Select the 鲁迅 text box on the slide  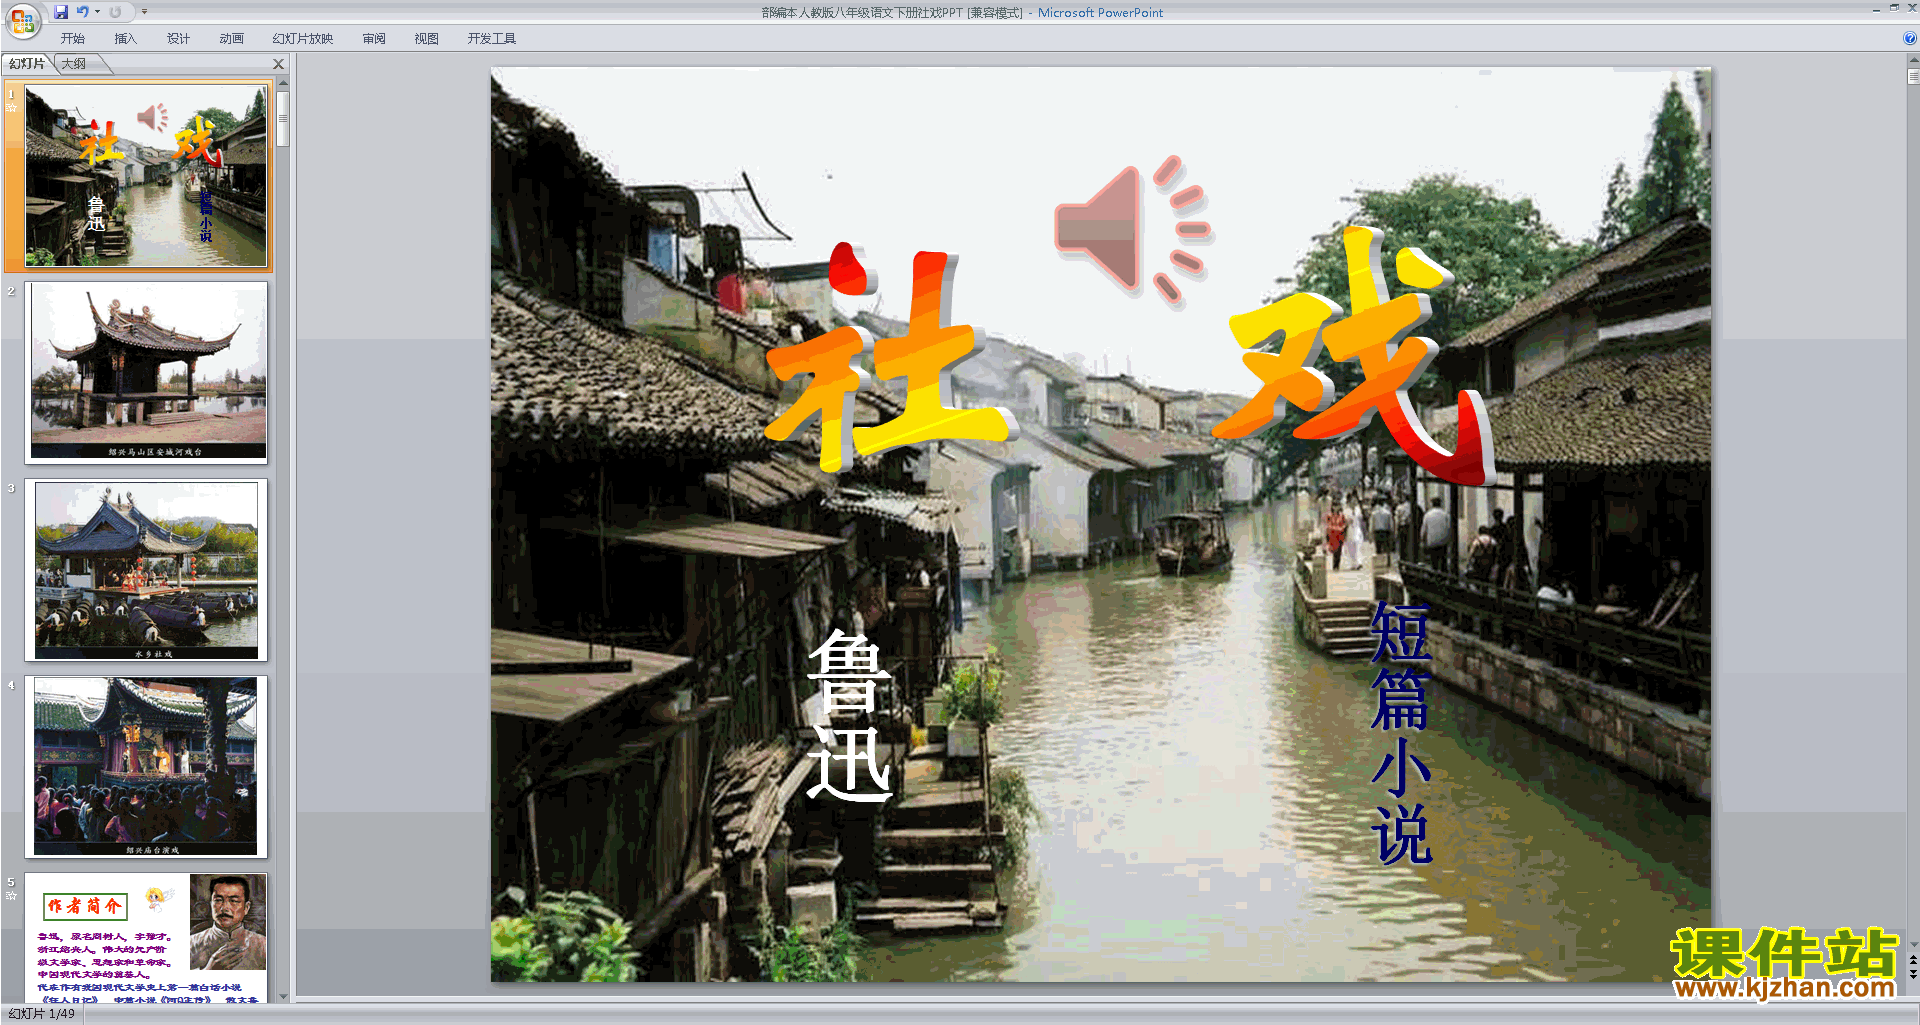pos(849,715)
